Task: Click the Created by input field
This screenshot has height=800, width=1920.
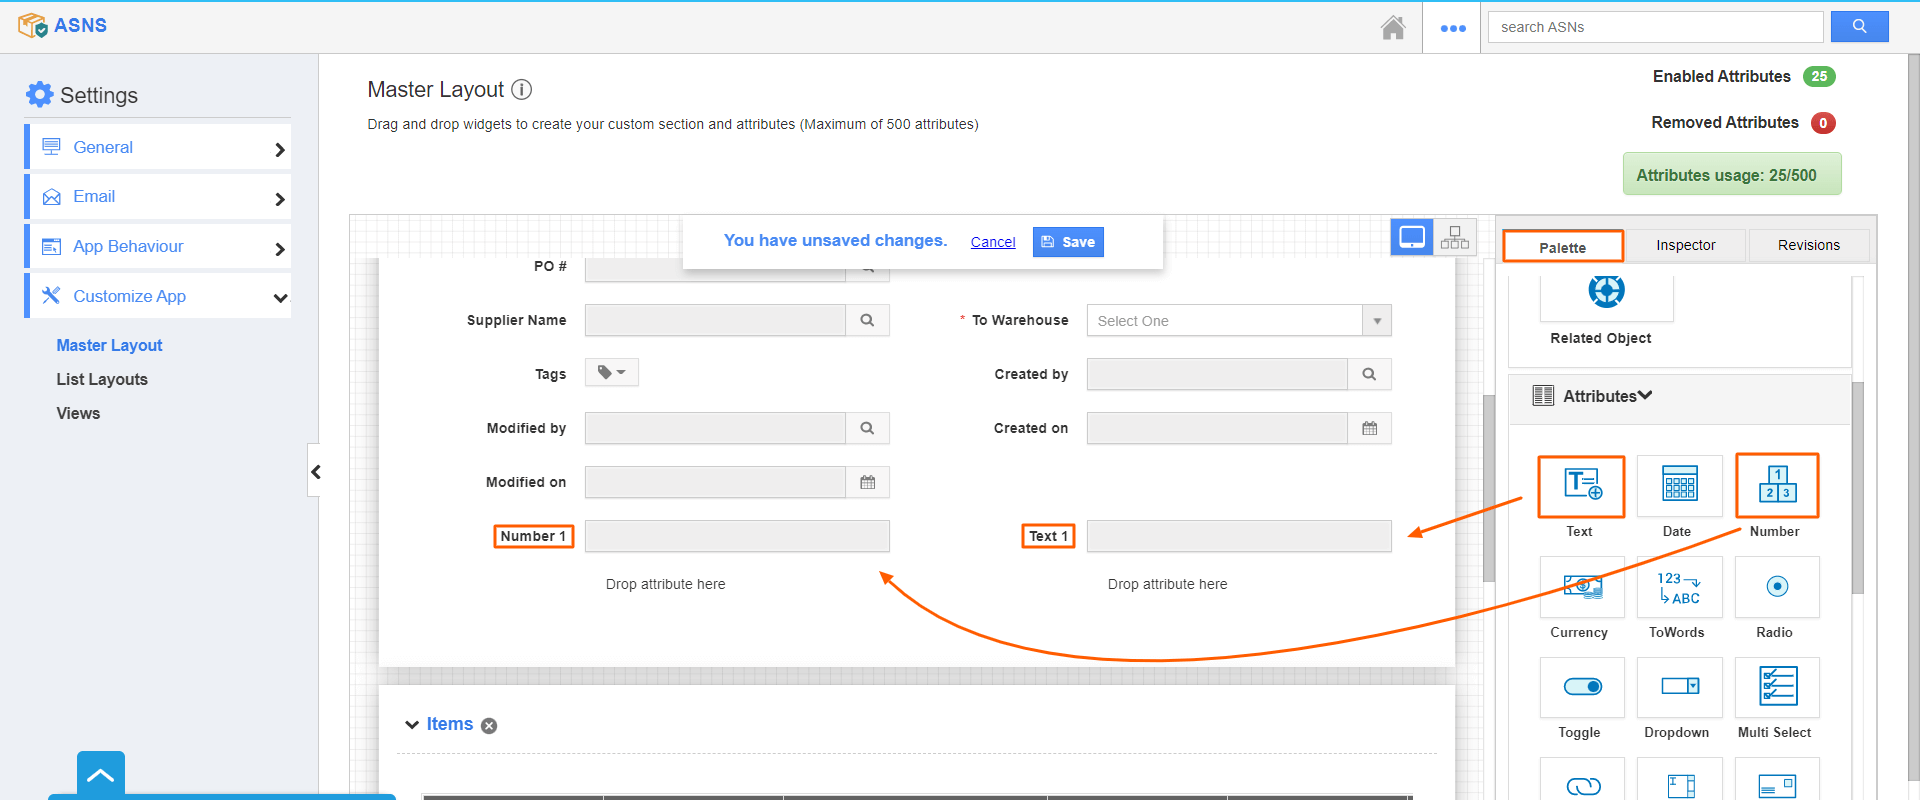Action: click(1217, 374)
